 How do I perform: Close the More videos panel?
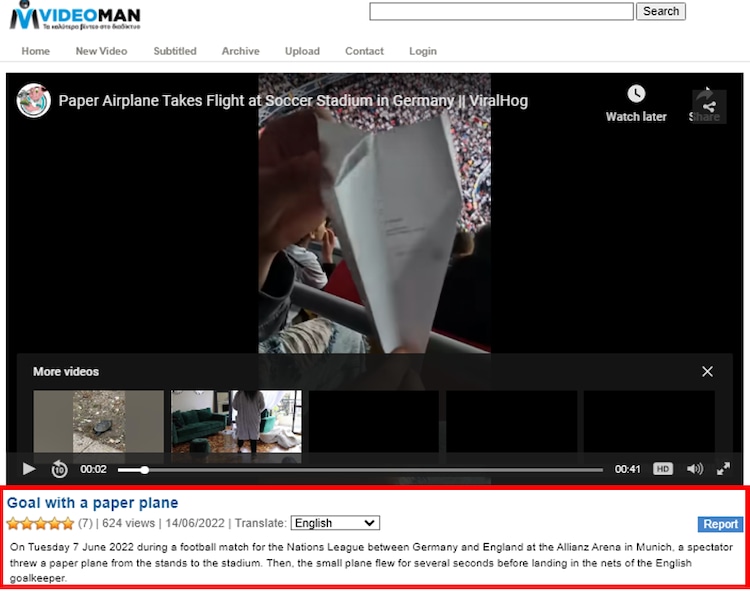click(708, 372)
